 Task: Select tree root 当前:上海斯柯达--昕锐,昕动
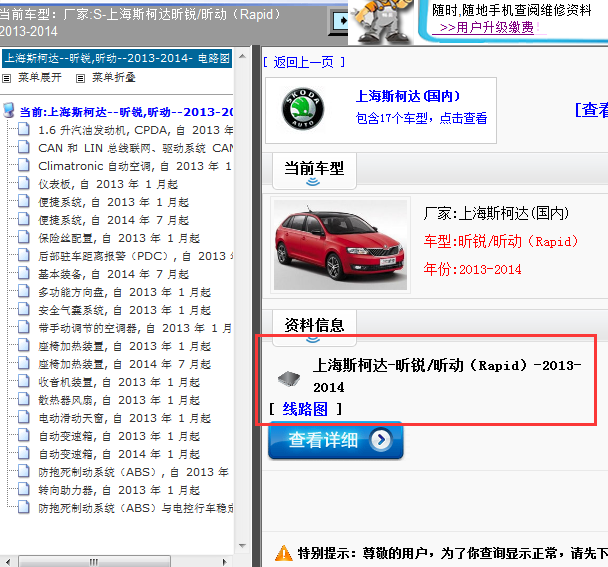(126, 112)
